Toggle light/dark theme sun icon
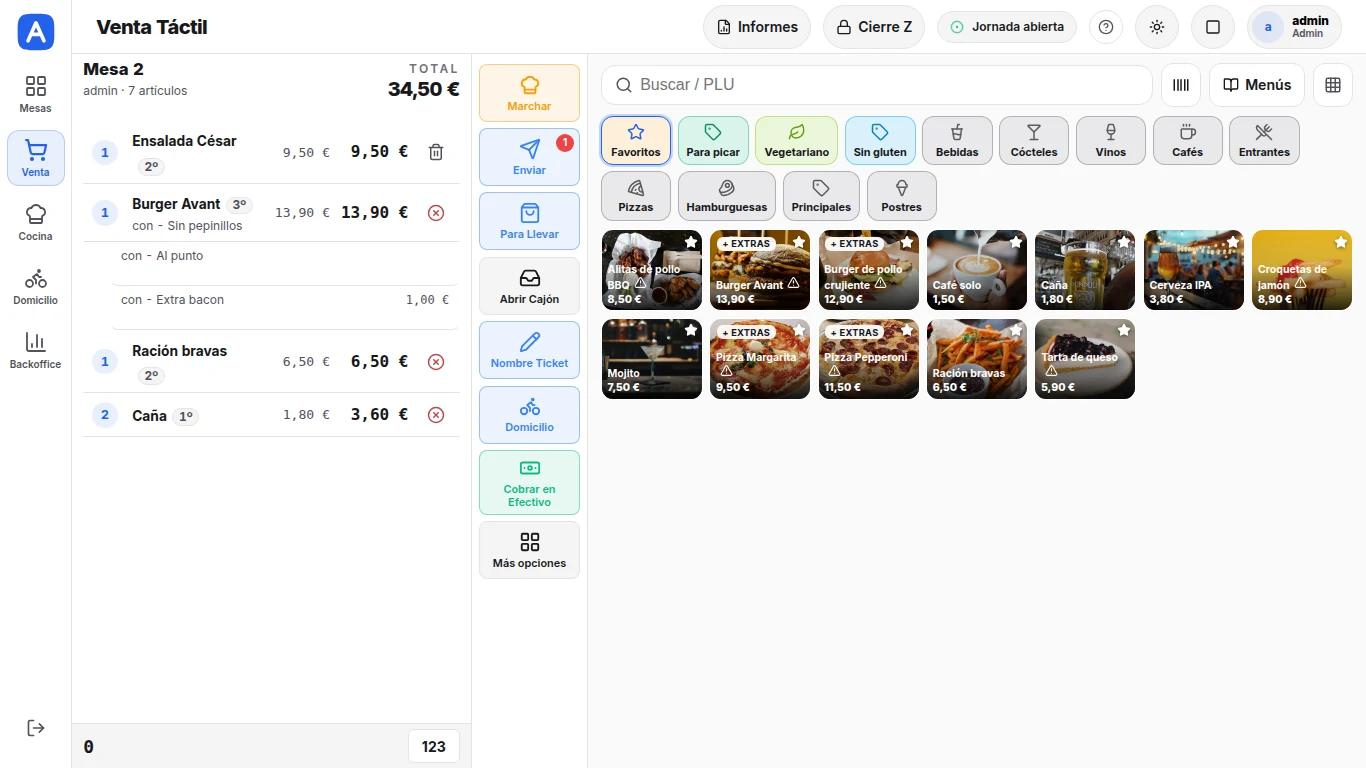 click(1157, 27)
